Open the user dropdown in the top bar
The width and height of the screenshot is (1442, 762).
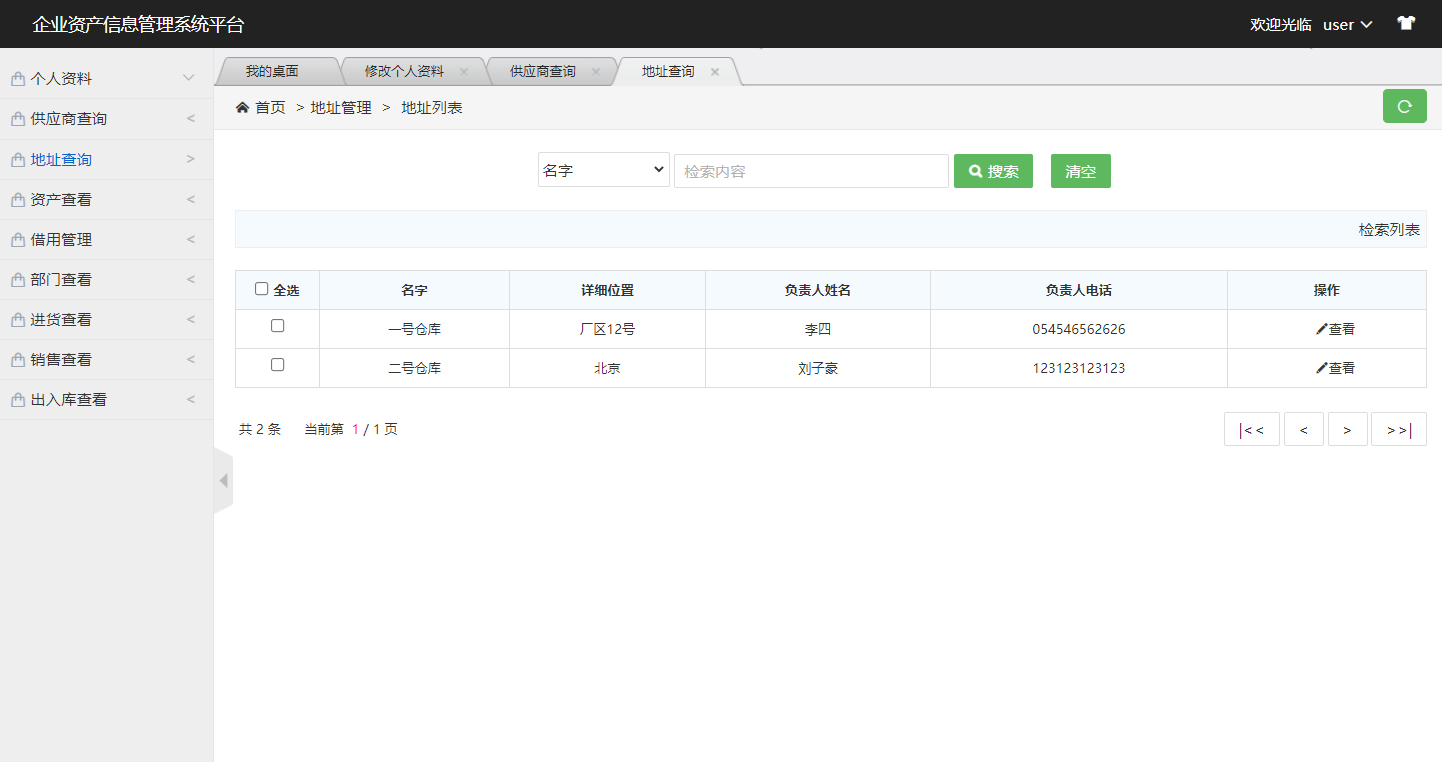pyautogui.click(x=1347, y=23)
